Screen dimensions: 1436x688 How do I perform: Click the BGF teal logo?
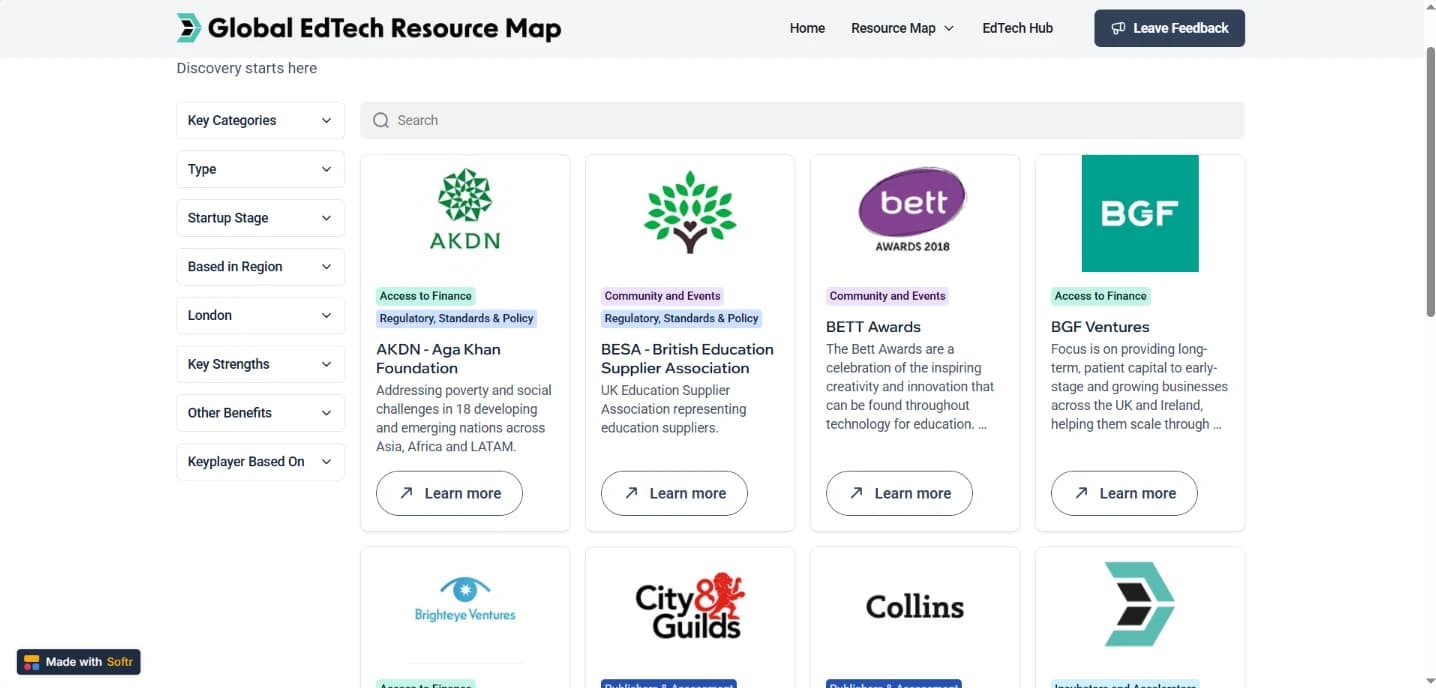tap(1140, 213)
